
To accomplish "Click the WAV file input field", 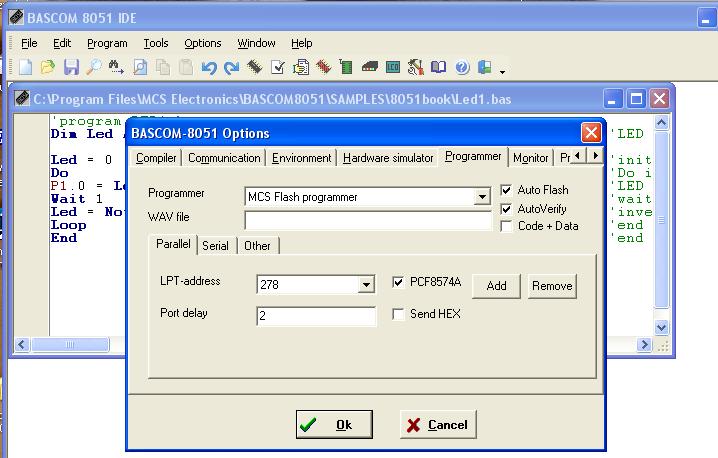I will (368, 221).
